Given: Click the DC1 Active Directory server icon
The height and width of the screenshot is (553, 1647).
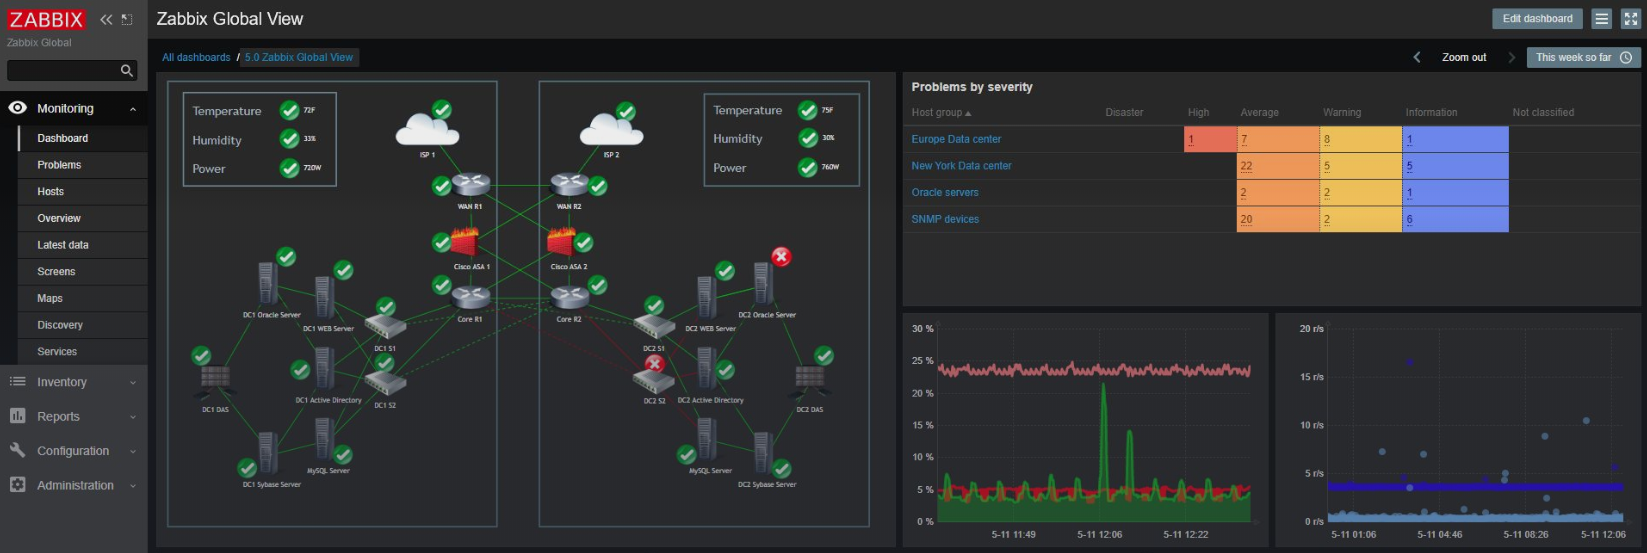Looking at the screenshot, I should pos(324,369).
